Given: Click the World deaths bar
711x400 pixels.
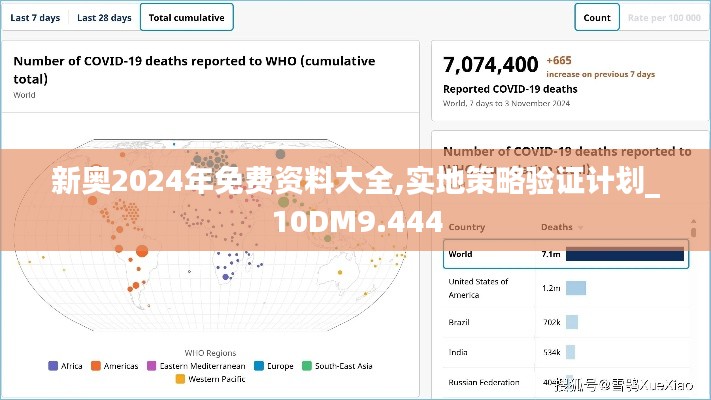Looking at the screenshot, I should point(624,254).
